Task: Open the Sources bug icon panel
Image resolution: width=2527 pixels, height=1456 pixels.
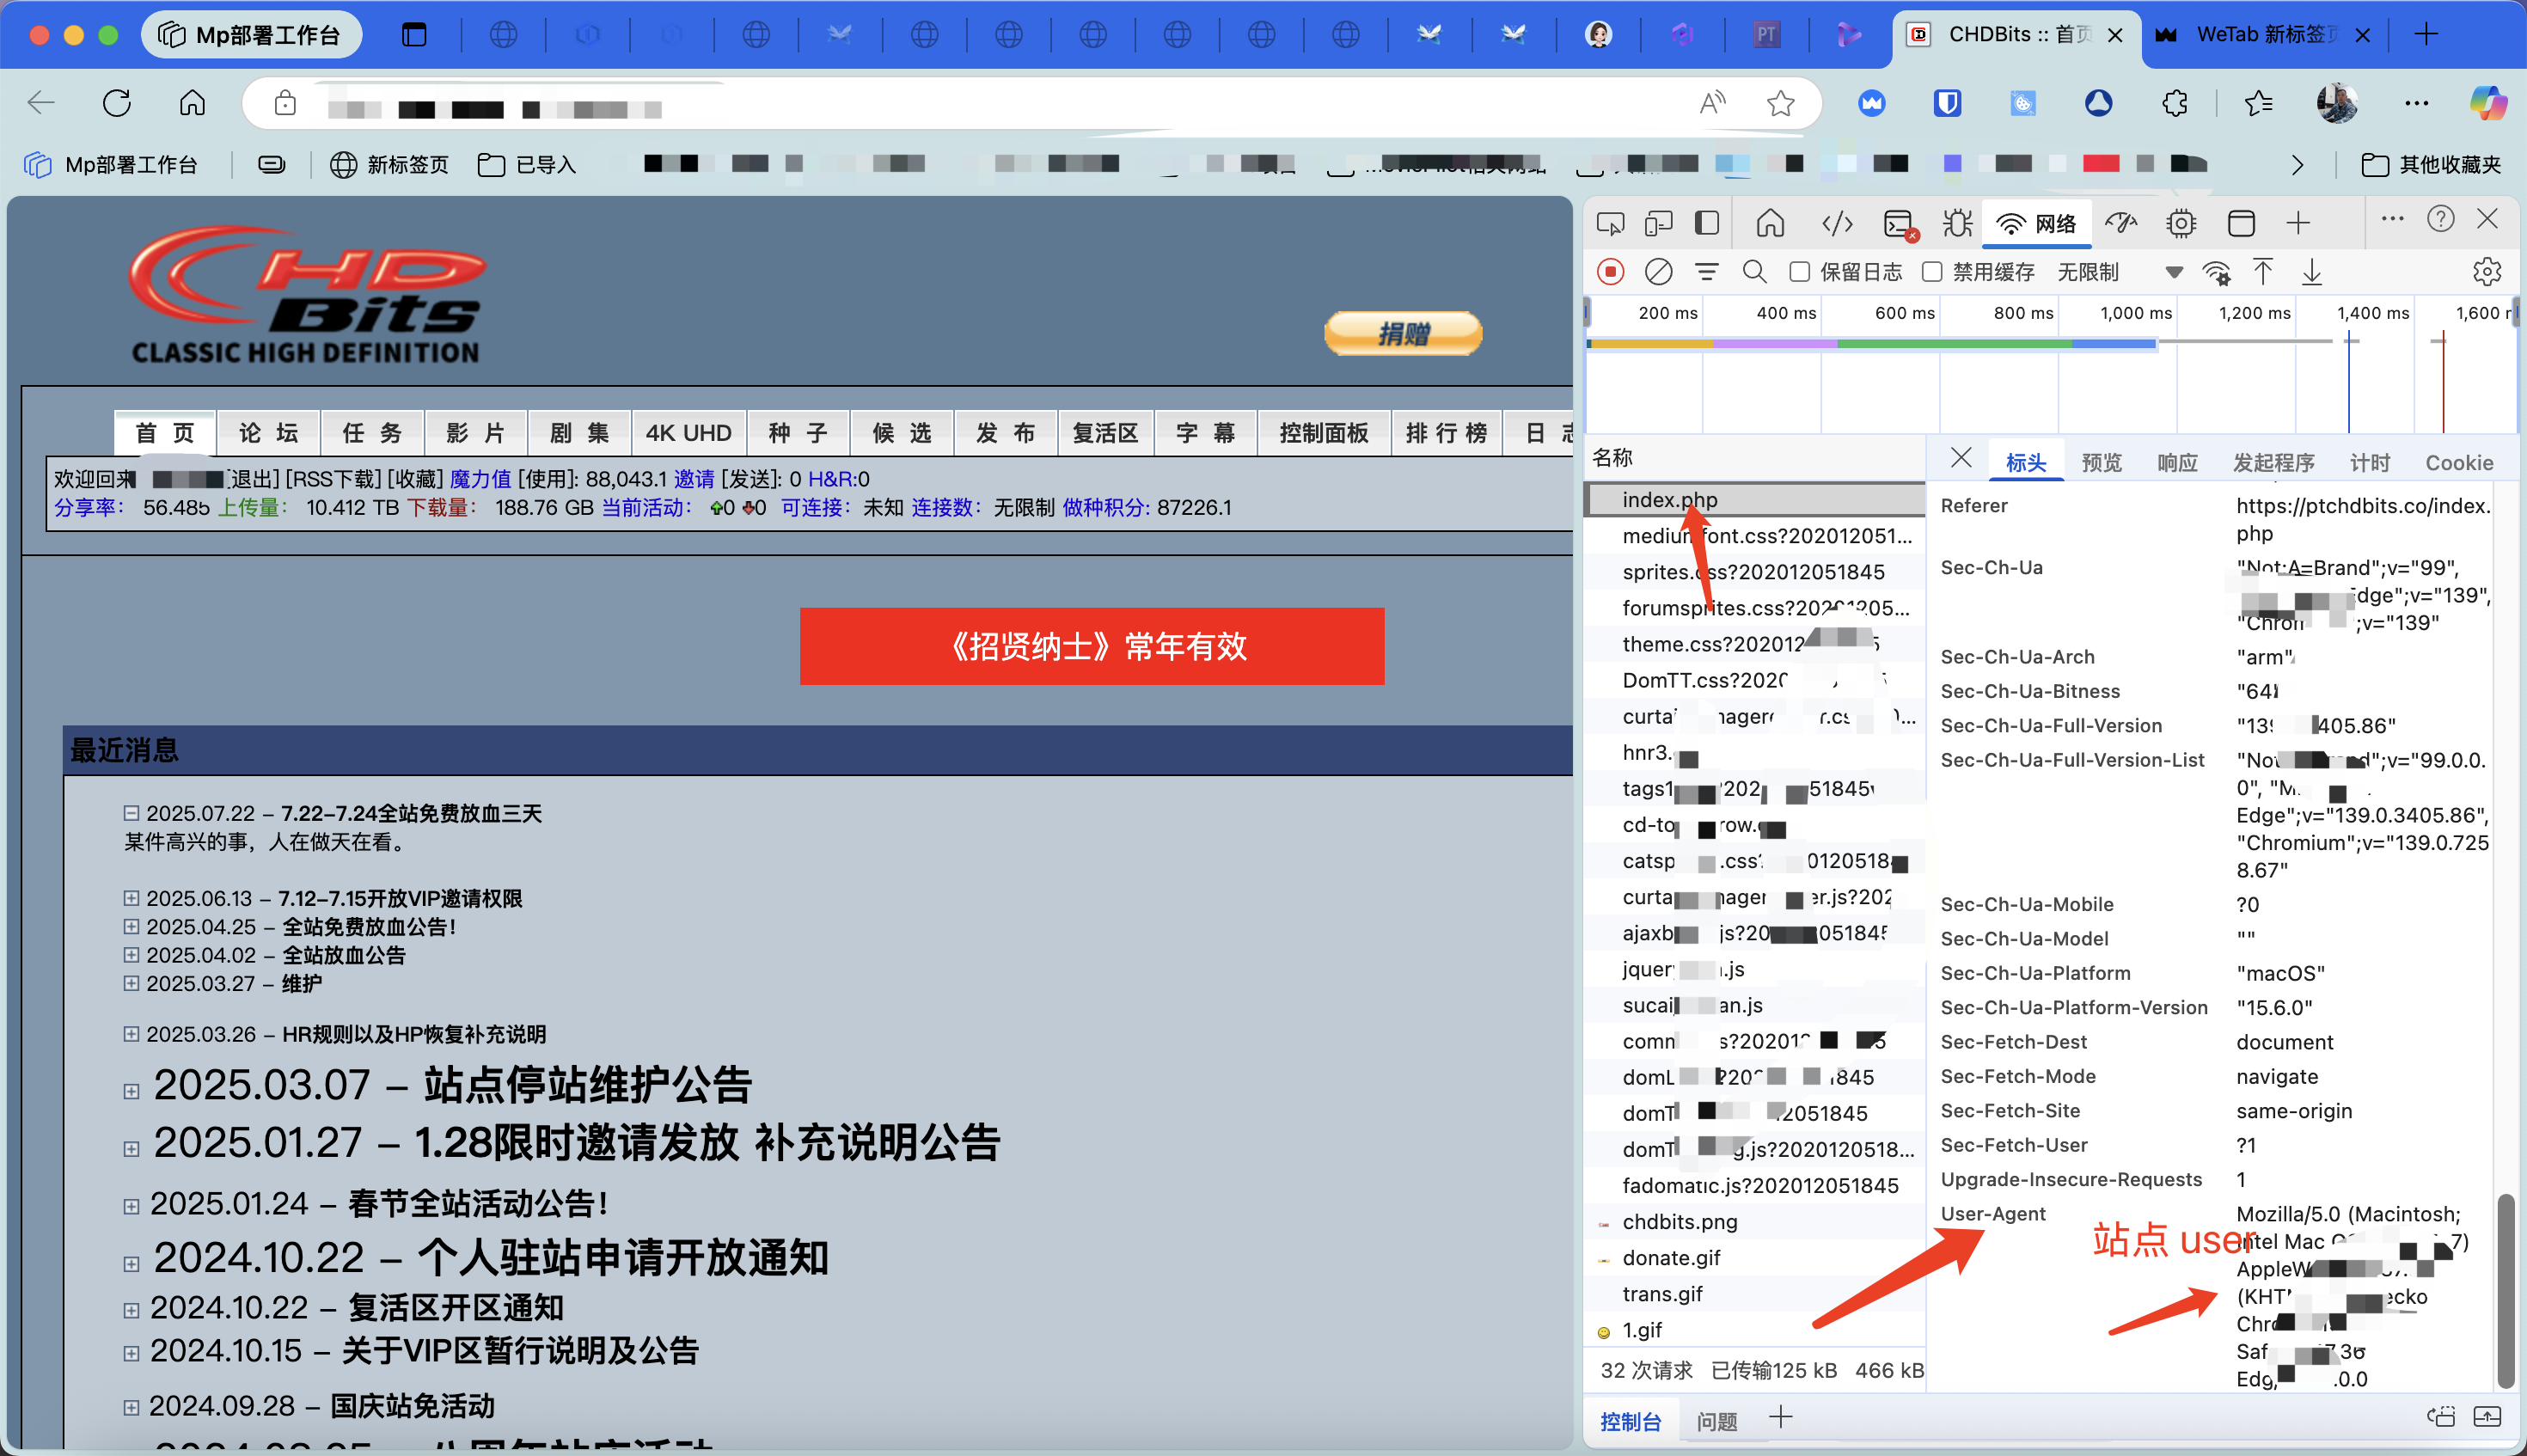Action: (1957, 223)
